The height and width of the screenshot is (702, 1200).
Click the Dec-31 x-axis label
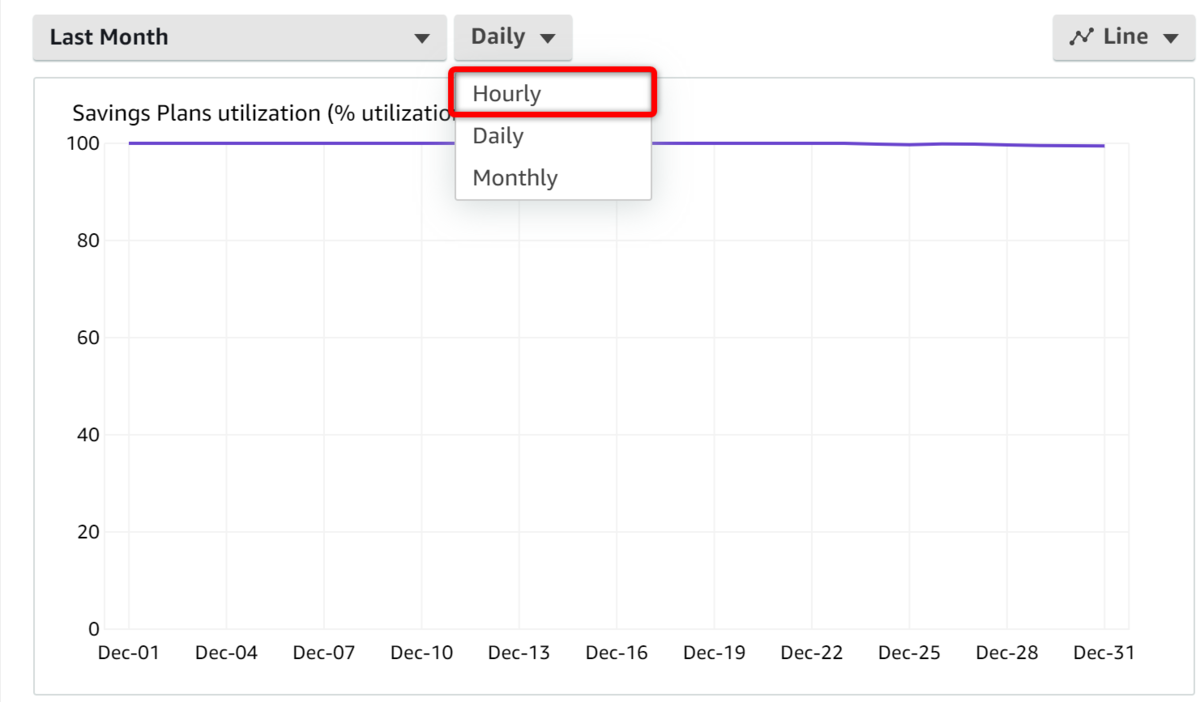pyautogui.click(x=1104, y=653)
